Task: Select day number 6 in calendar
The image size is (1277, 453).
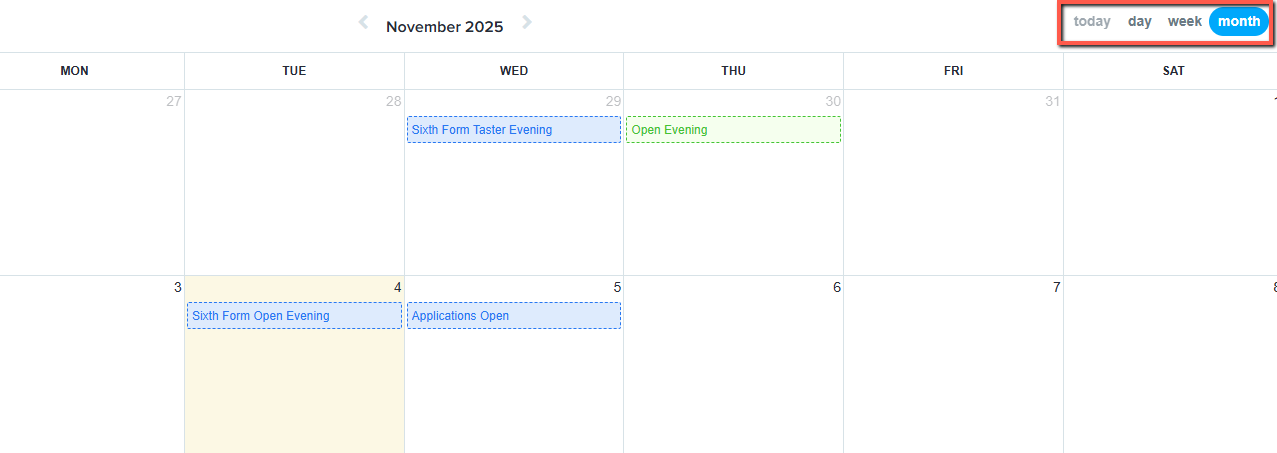Action: (x=837, y=288)
